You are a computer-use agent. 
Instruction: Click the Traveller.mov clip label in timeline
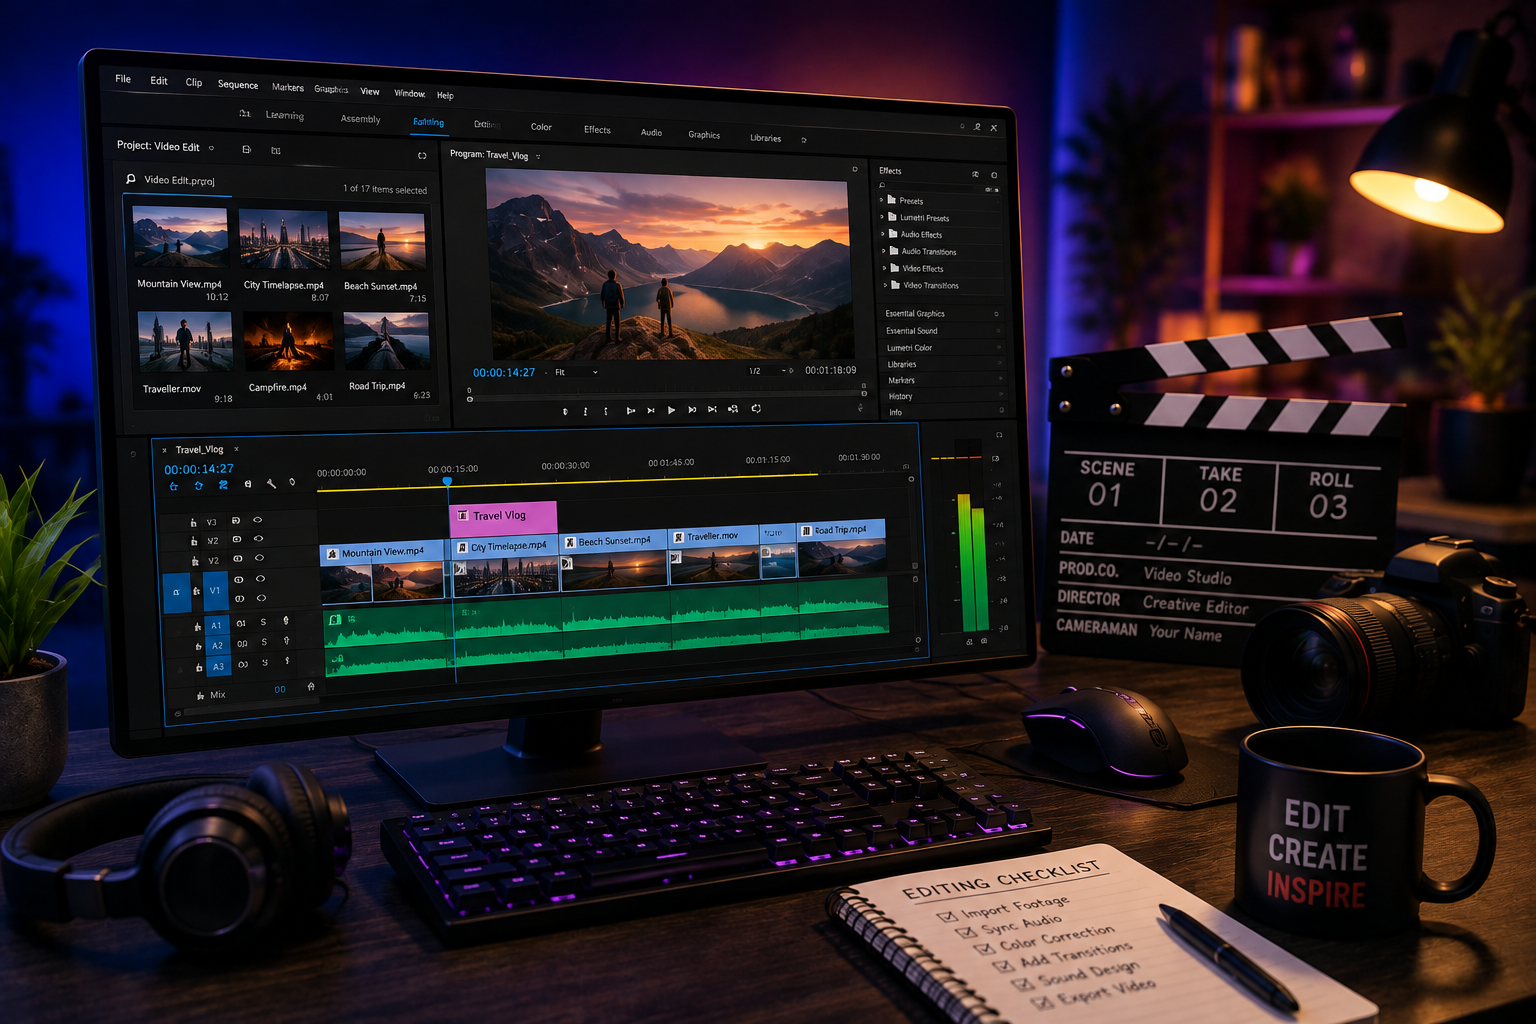point(713,536)
